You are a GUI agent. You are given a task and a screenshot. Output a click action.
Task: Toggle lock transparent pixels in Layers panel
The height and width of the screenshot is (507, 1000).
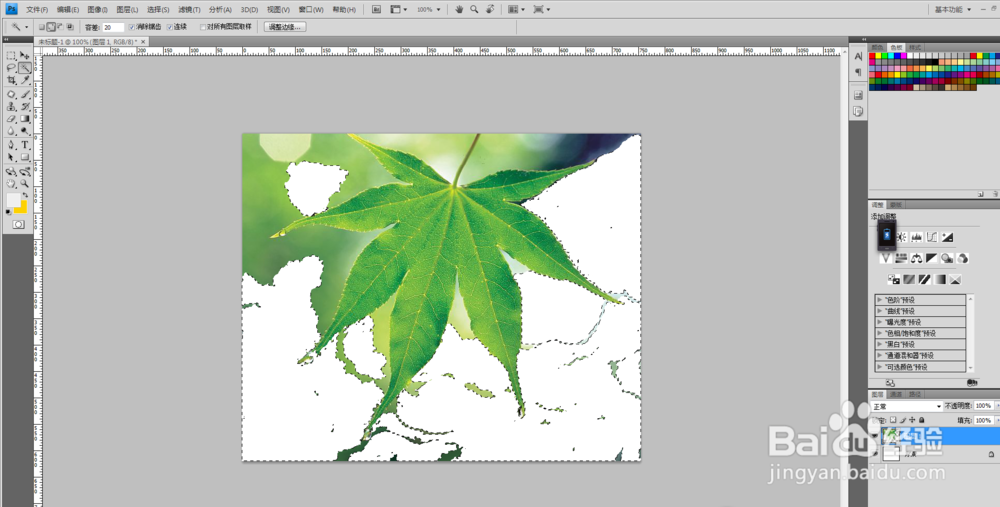[893, 420]
